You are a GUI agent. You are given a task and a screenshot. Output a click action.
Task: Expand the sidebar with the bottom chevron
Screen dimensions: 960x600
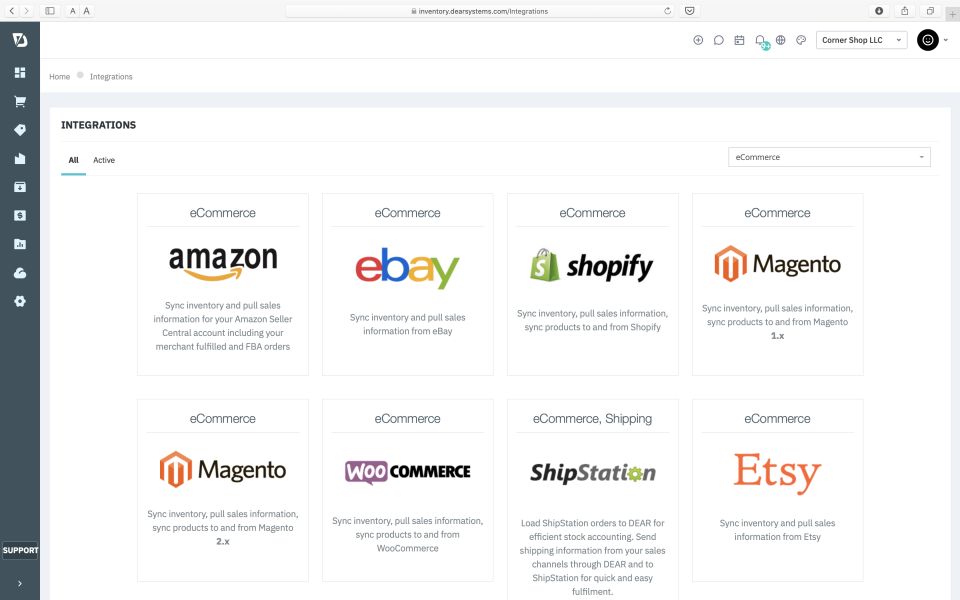click(x=20, y=583)
